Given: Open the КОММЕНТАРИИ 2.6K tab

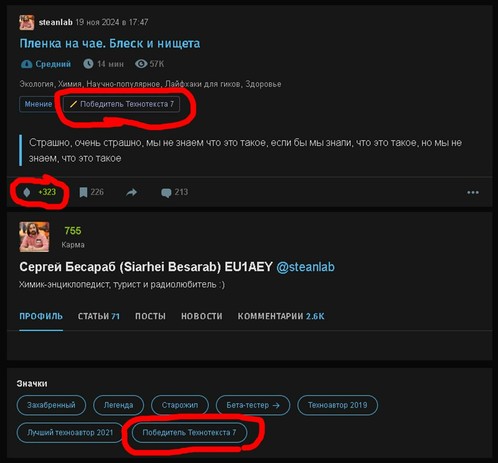Looking at the screenshot, I should [281, 316].
